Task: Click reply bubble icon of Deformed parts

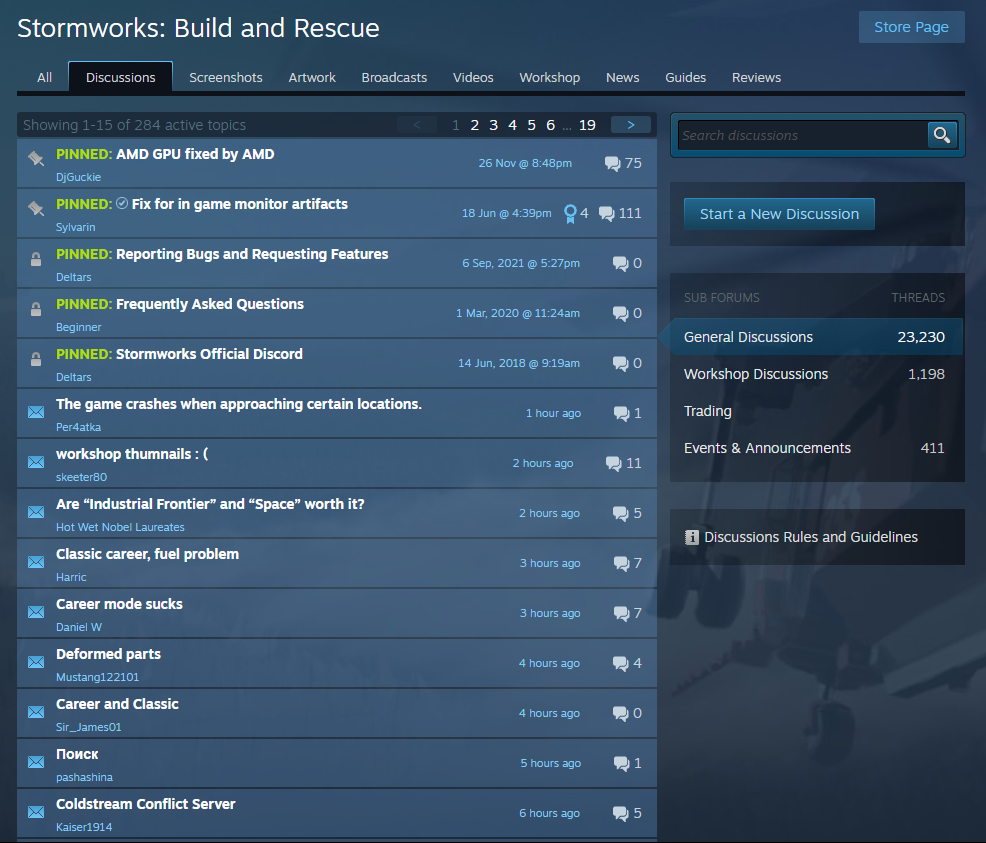Action: 621,664
